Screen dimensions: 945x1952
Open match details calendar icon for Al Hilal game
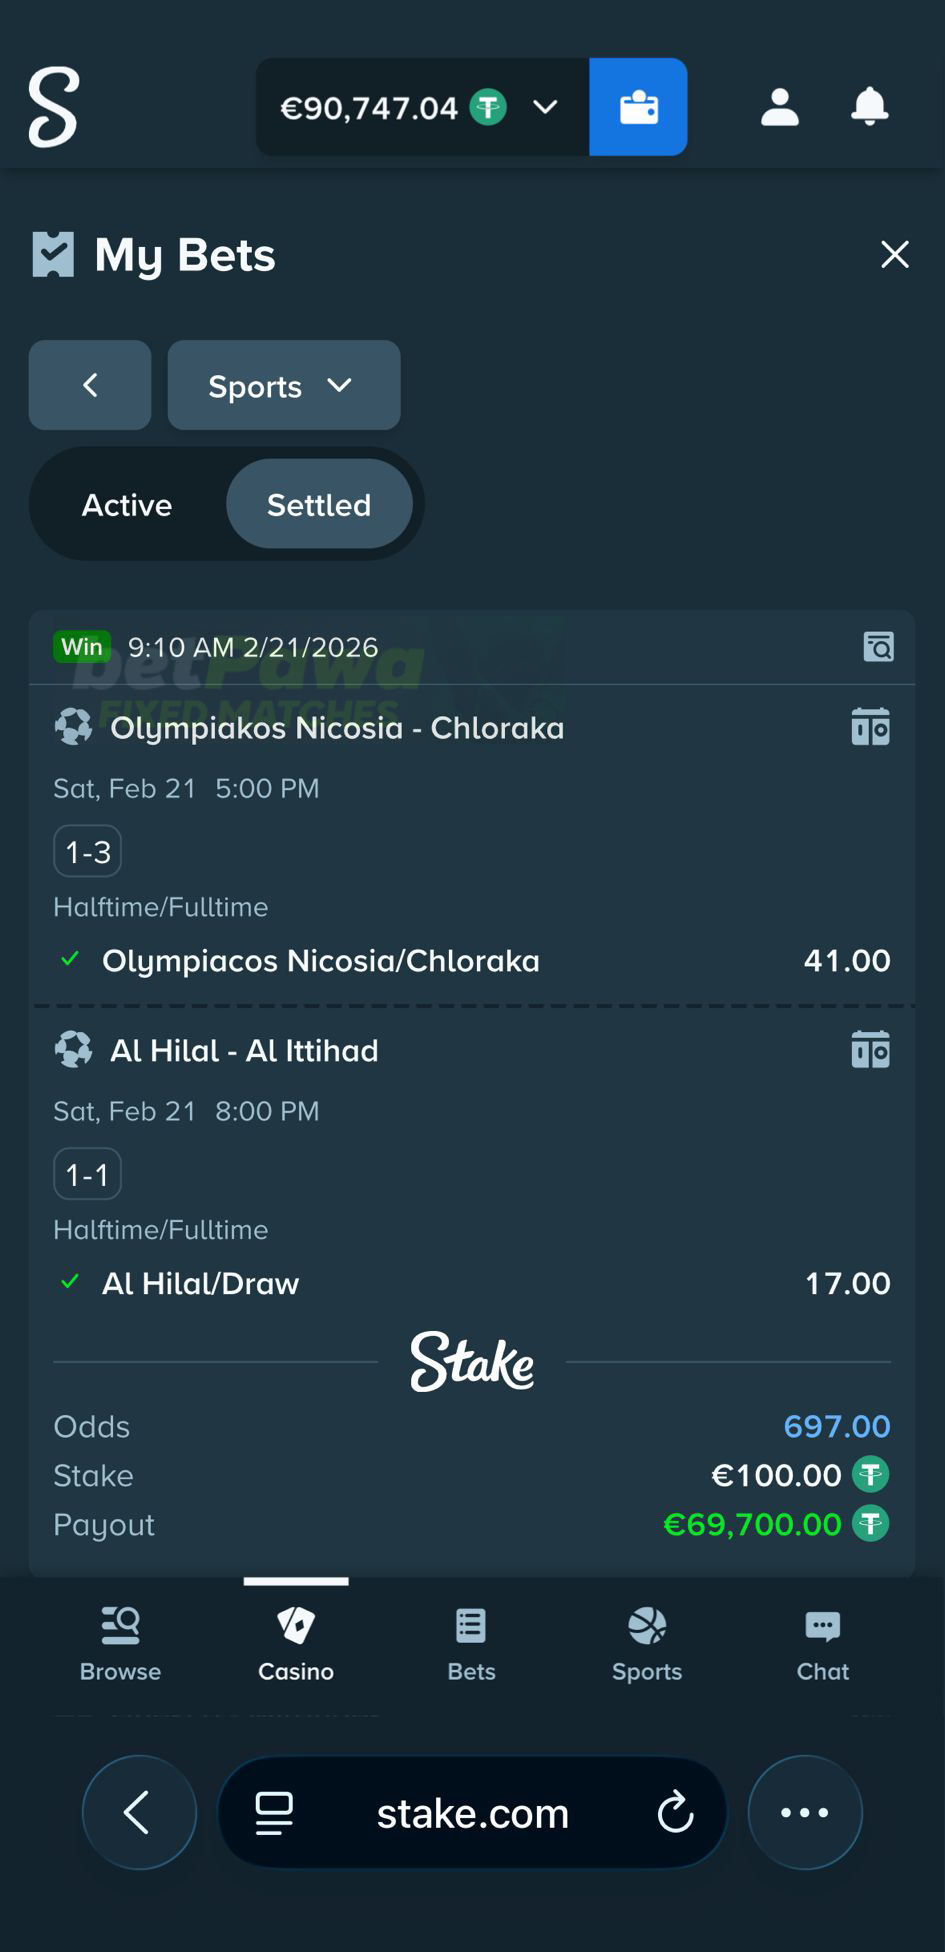point(871,1049)
